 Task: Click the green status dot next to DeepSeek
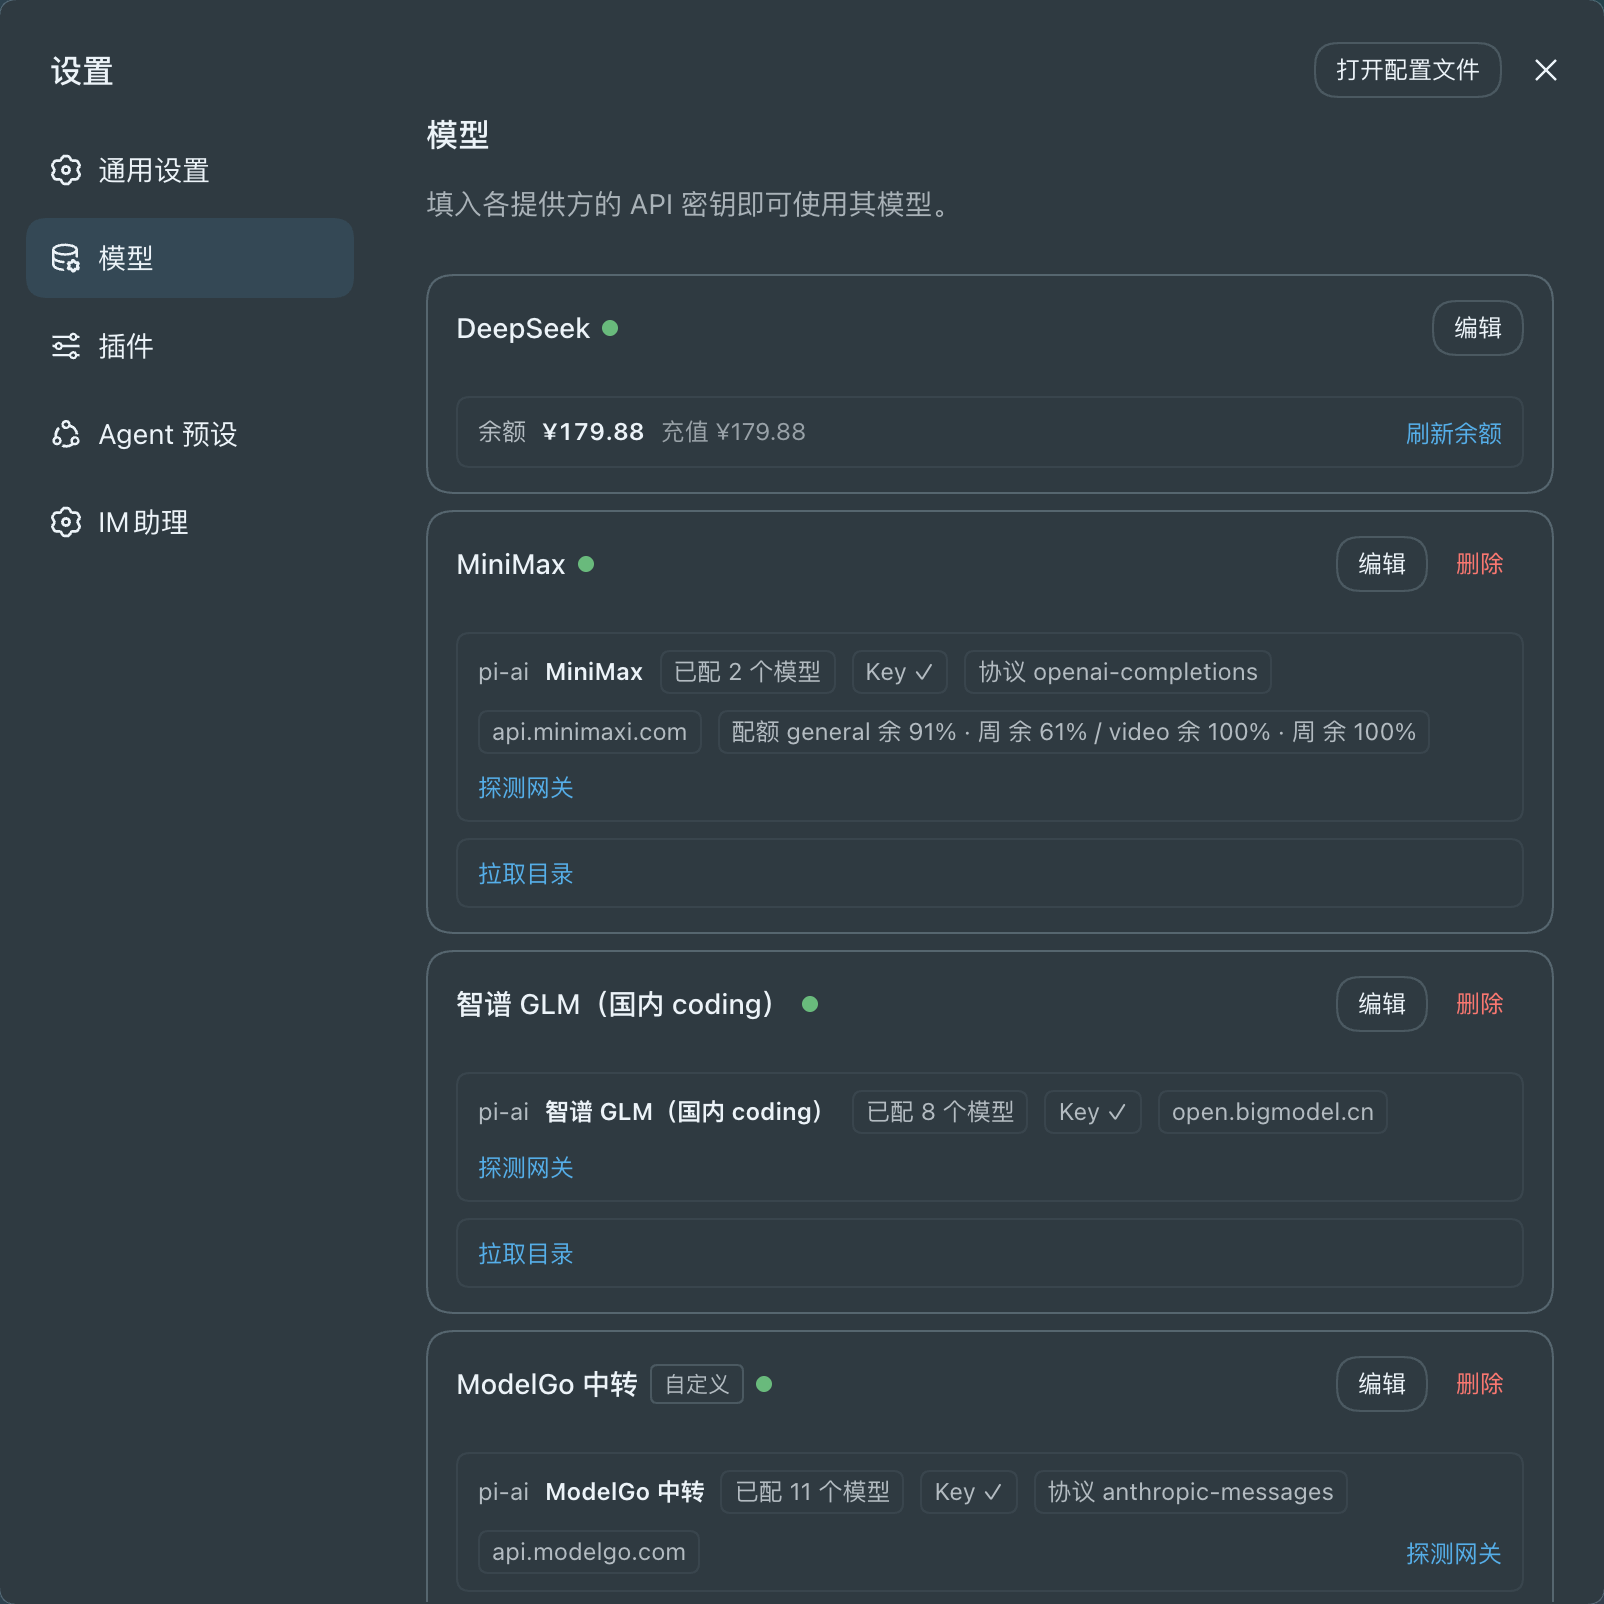[610, 328]
